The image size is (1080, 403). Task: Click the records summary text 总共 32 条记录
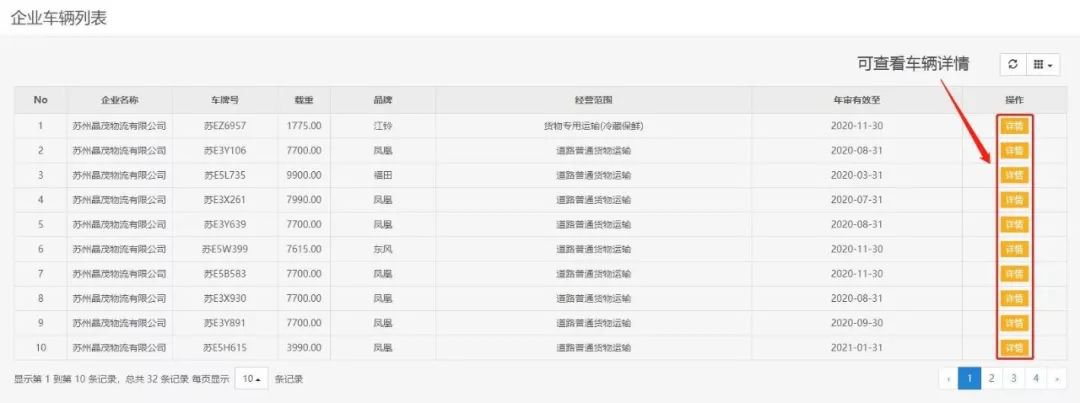[156, 379]
